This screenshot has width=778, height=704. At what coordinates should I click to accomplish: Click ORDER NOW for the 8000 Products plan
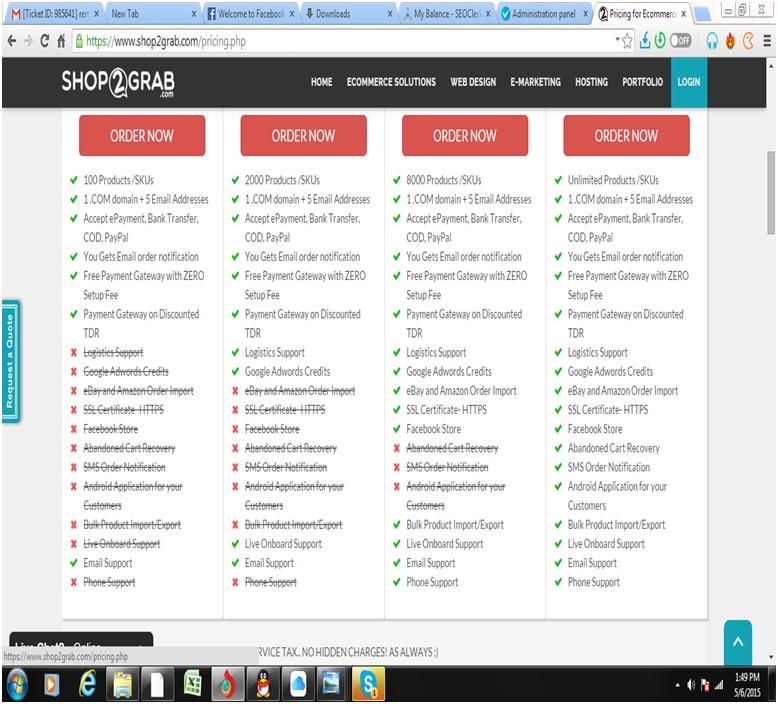pos(465,135)
